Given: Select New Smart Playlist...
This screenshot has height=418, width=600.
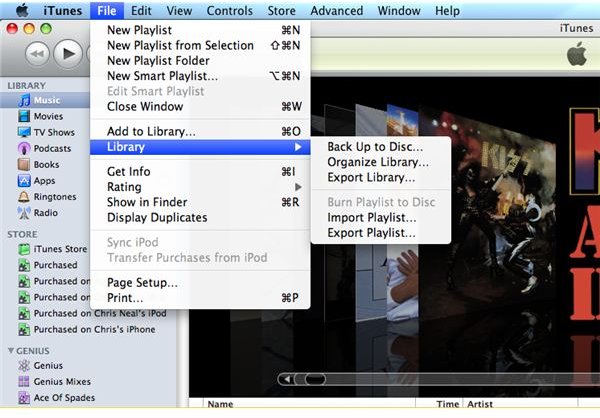Looking at the screenshot, I should coord(200,76).
